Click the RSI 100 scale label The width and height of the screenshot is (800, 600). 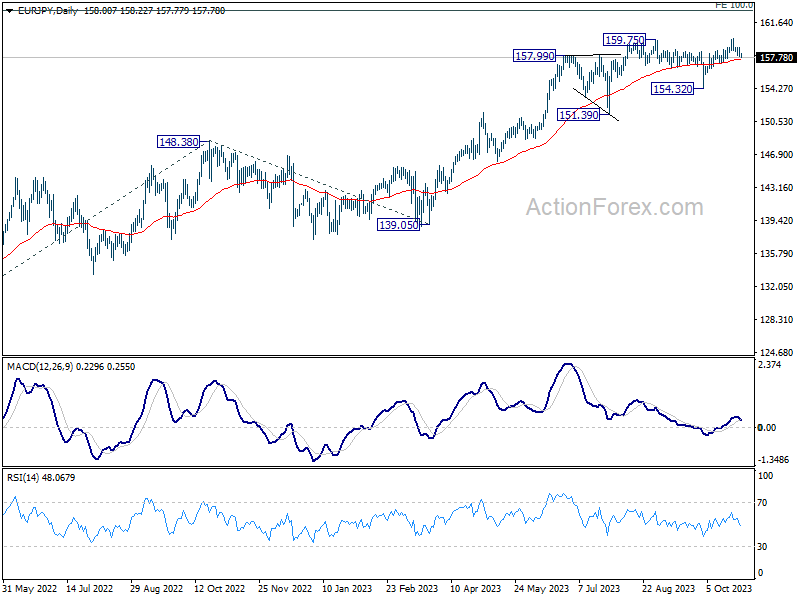point(766,476)
